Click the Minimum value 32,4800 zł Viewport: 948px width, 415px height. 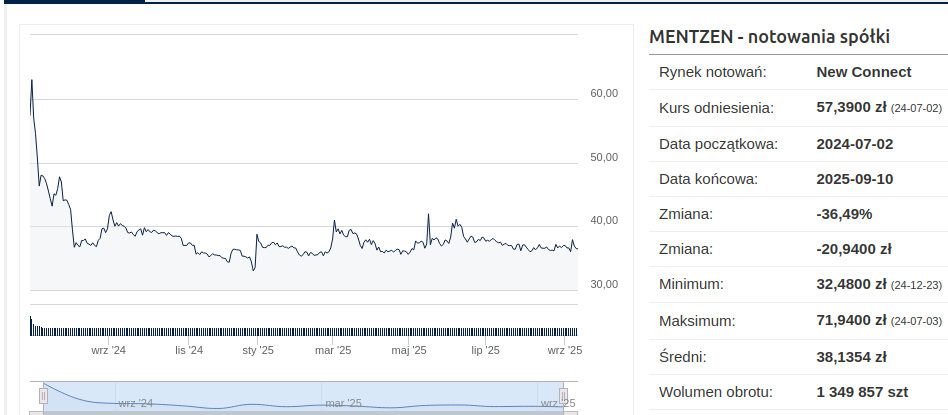click(851, 285)
